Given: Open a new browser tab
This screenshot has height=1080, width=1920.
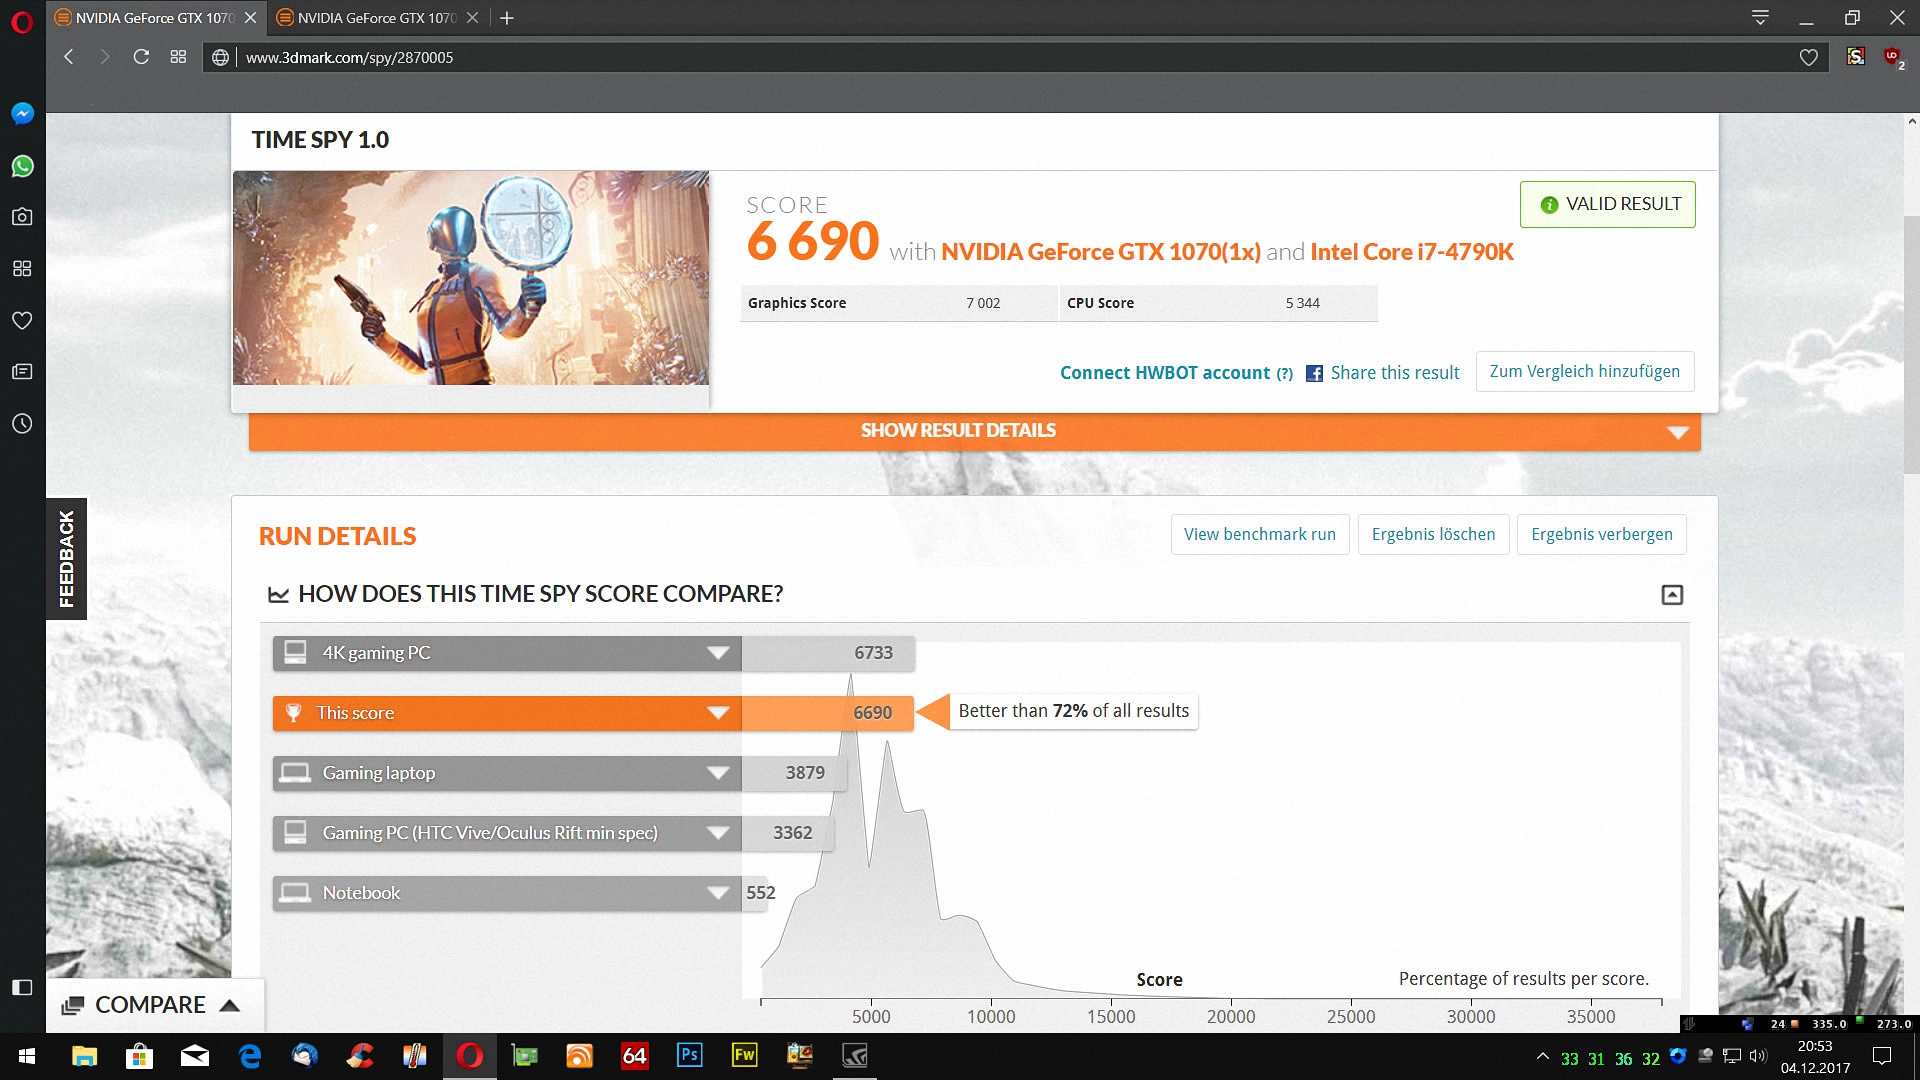Looking at the screenshot, I should [x=507, y=18].
